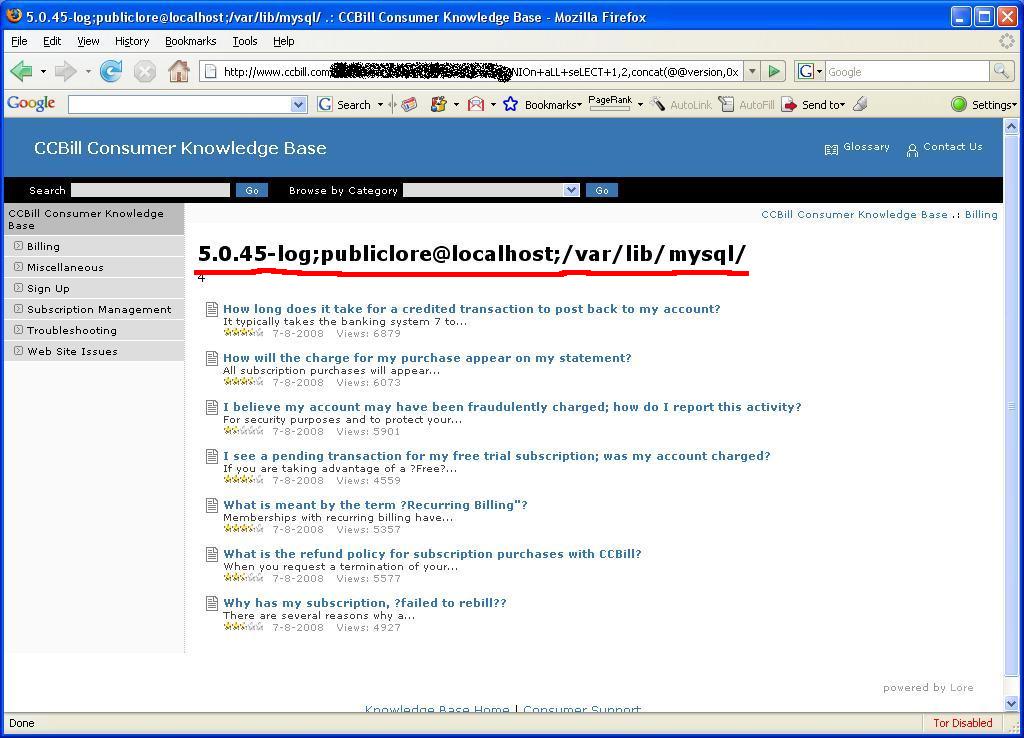Expand the Troubleshooting category in the sidebar
Image resolution: width=1024 pixels, height=738 pixels.
[18, 329]
